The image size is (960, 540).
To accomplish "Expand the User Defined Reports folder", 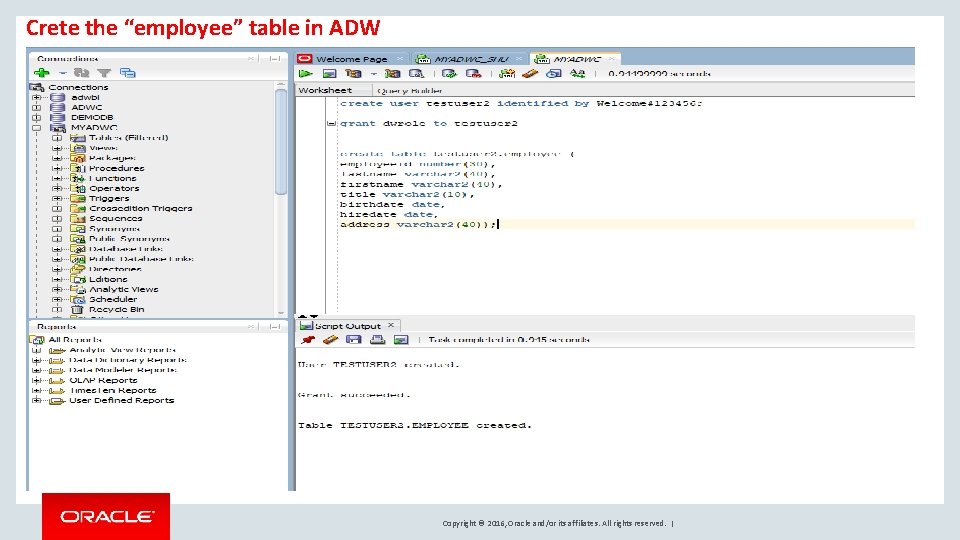I will (37, 400).
